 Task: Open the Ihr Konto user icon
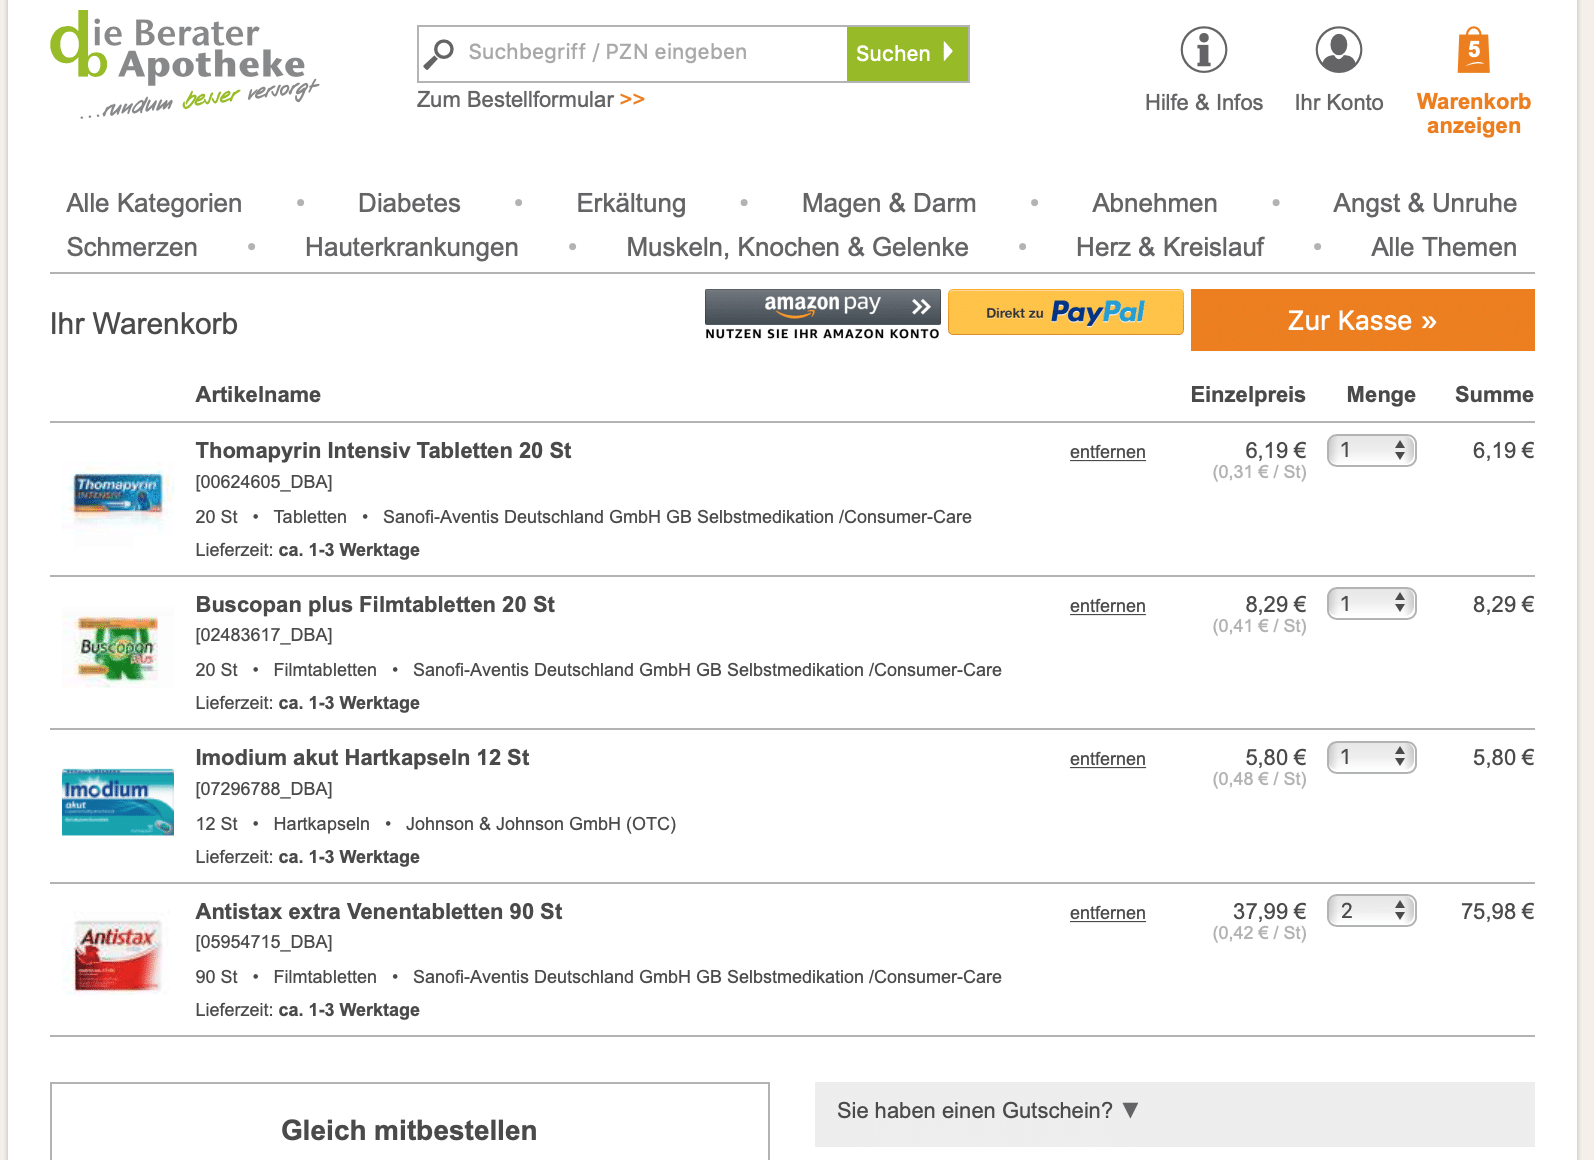pos(1339,50)
